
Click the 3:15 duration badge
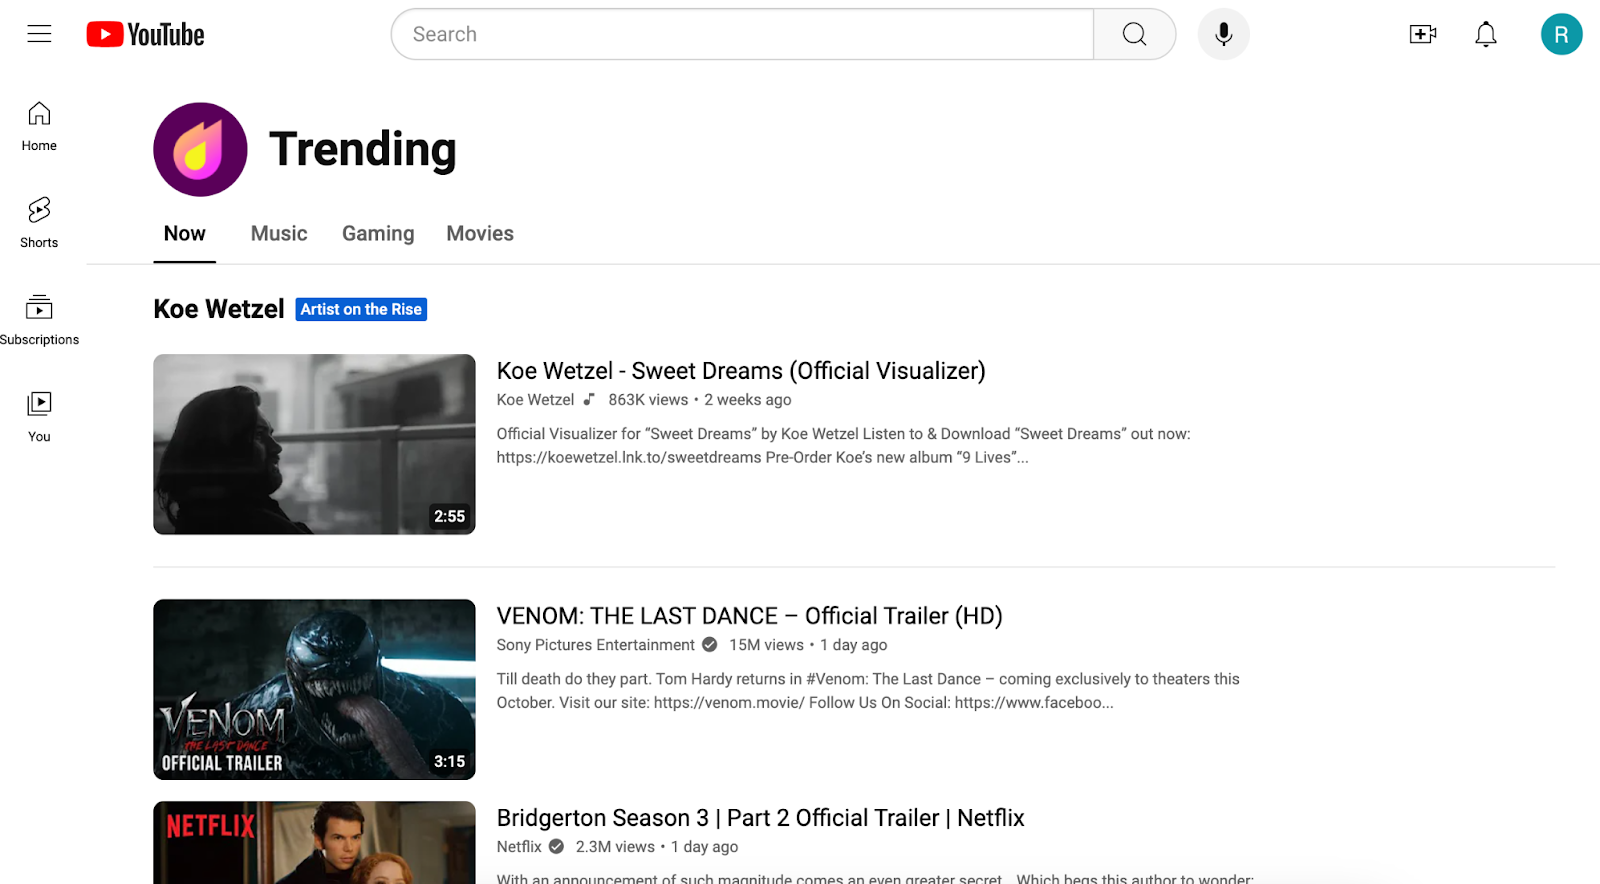(449, 761)
